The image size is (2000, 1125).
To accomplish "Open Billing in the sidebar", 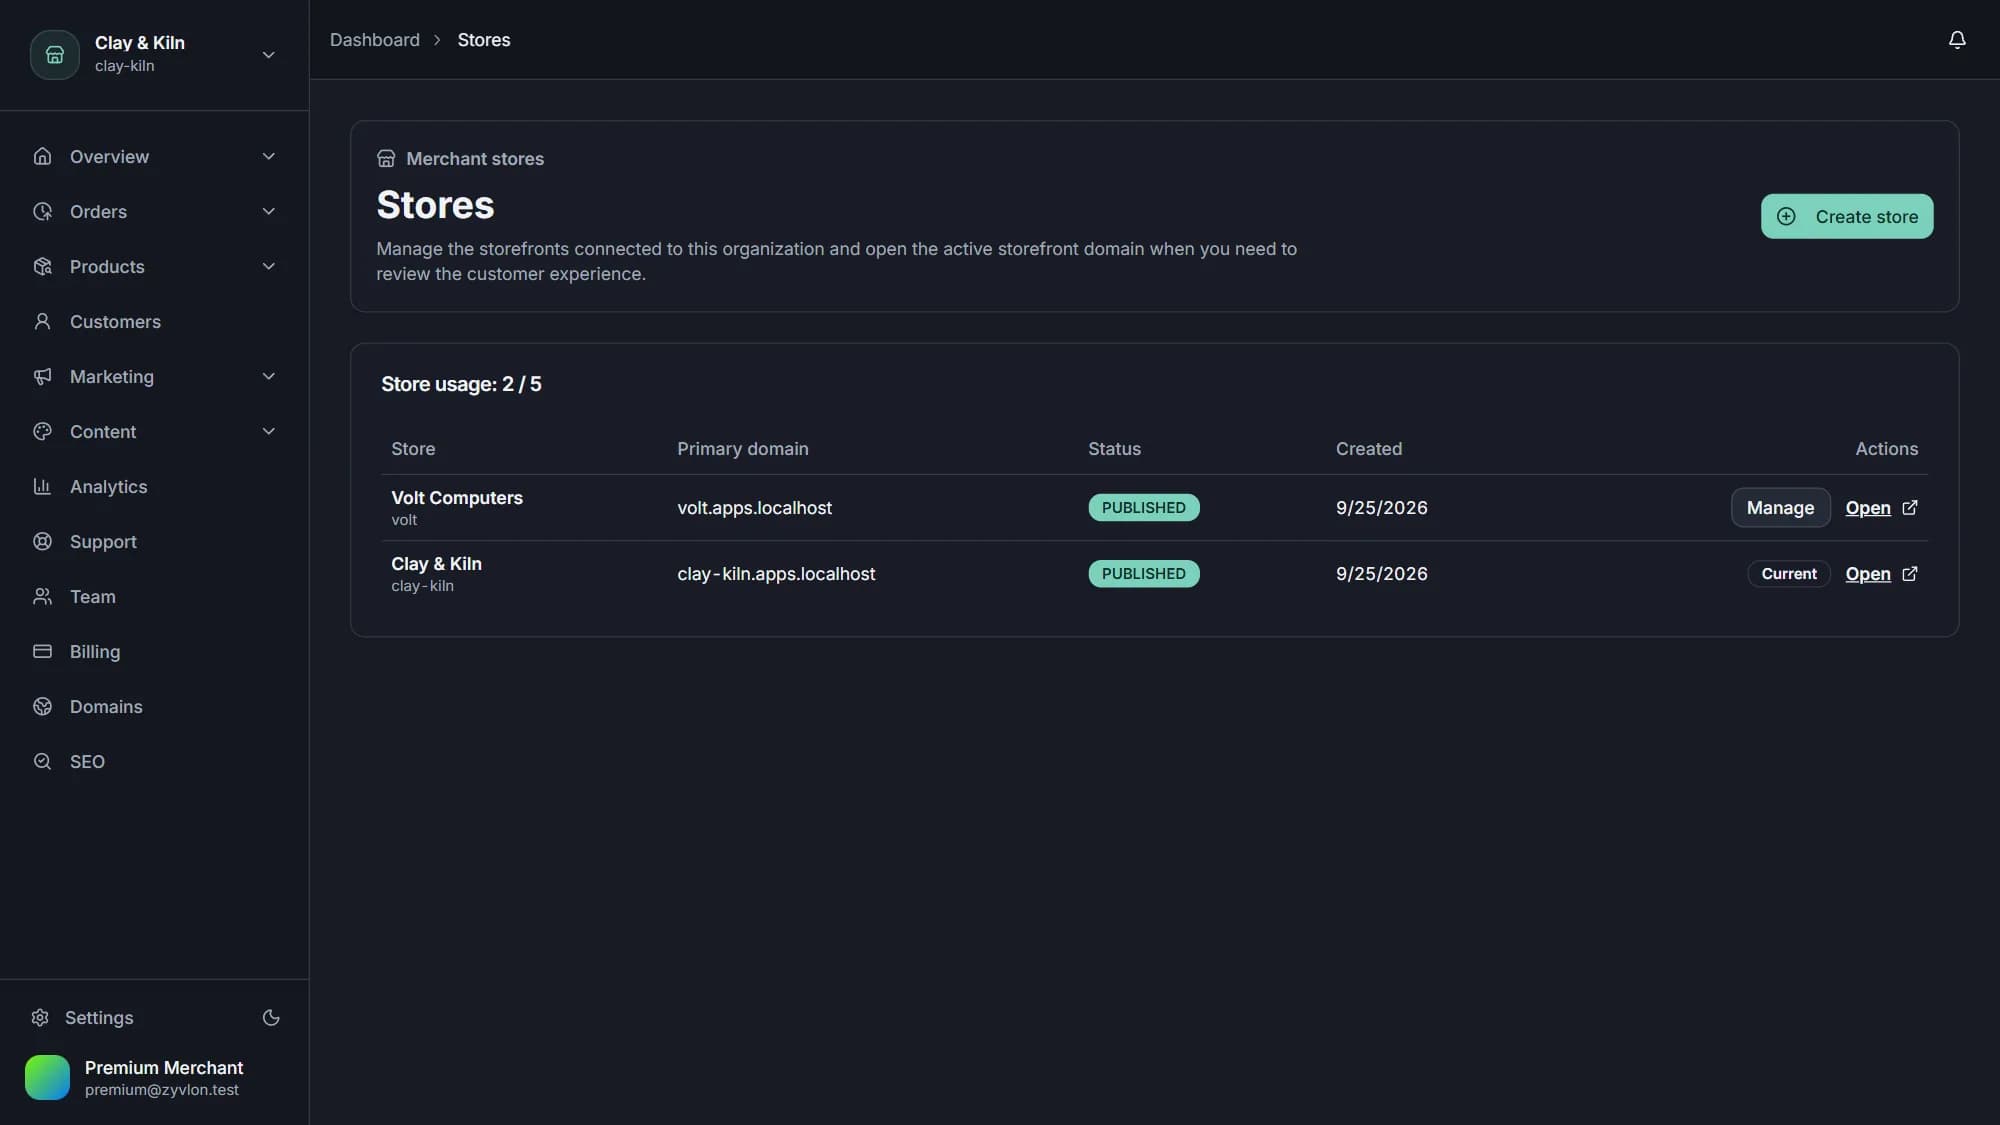I will point(155,651).
